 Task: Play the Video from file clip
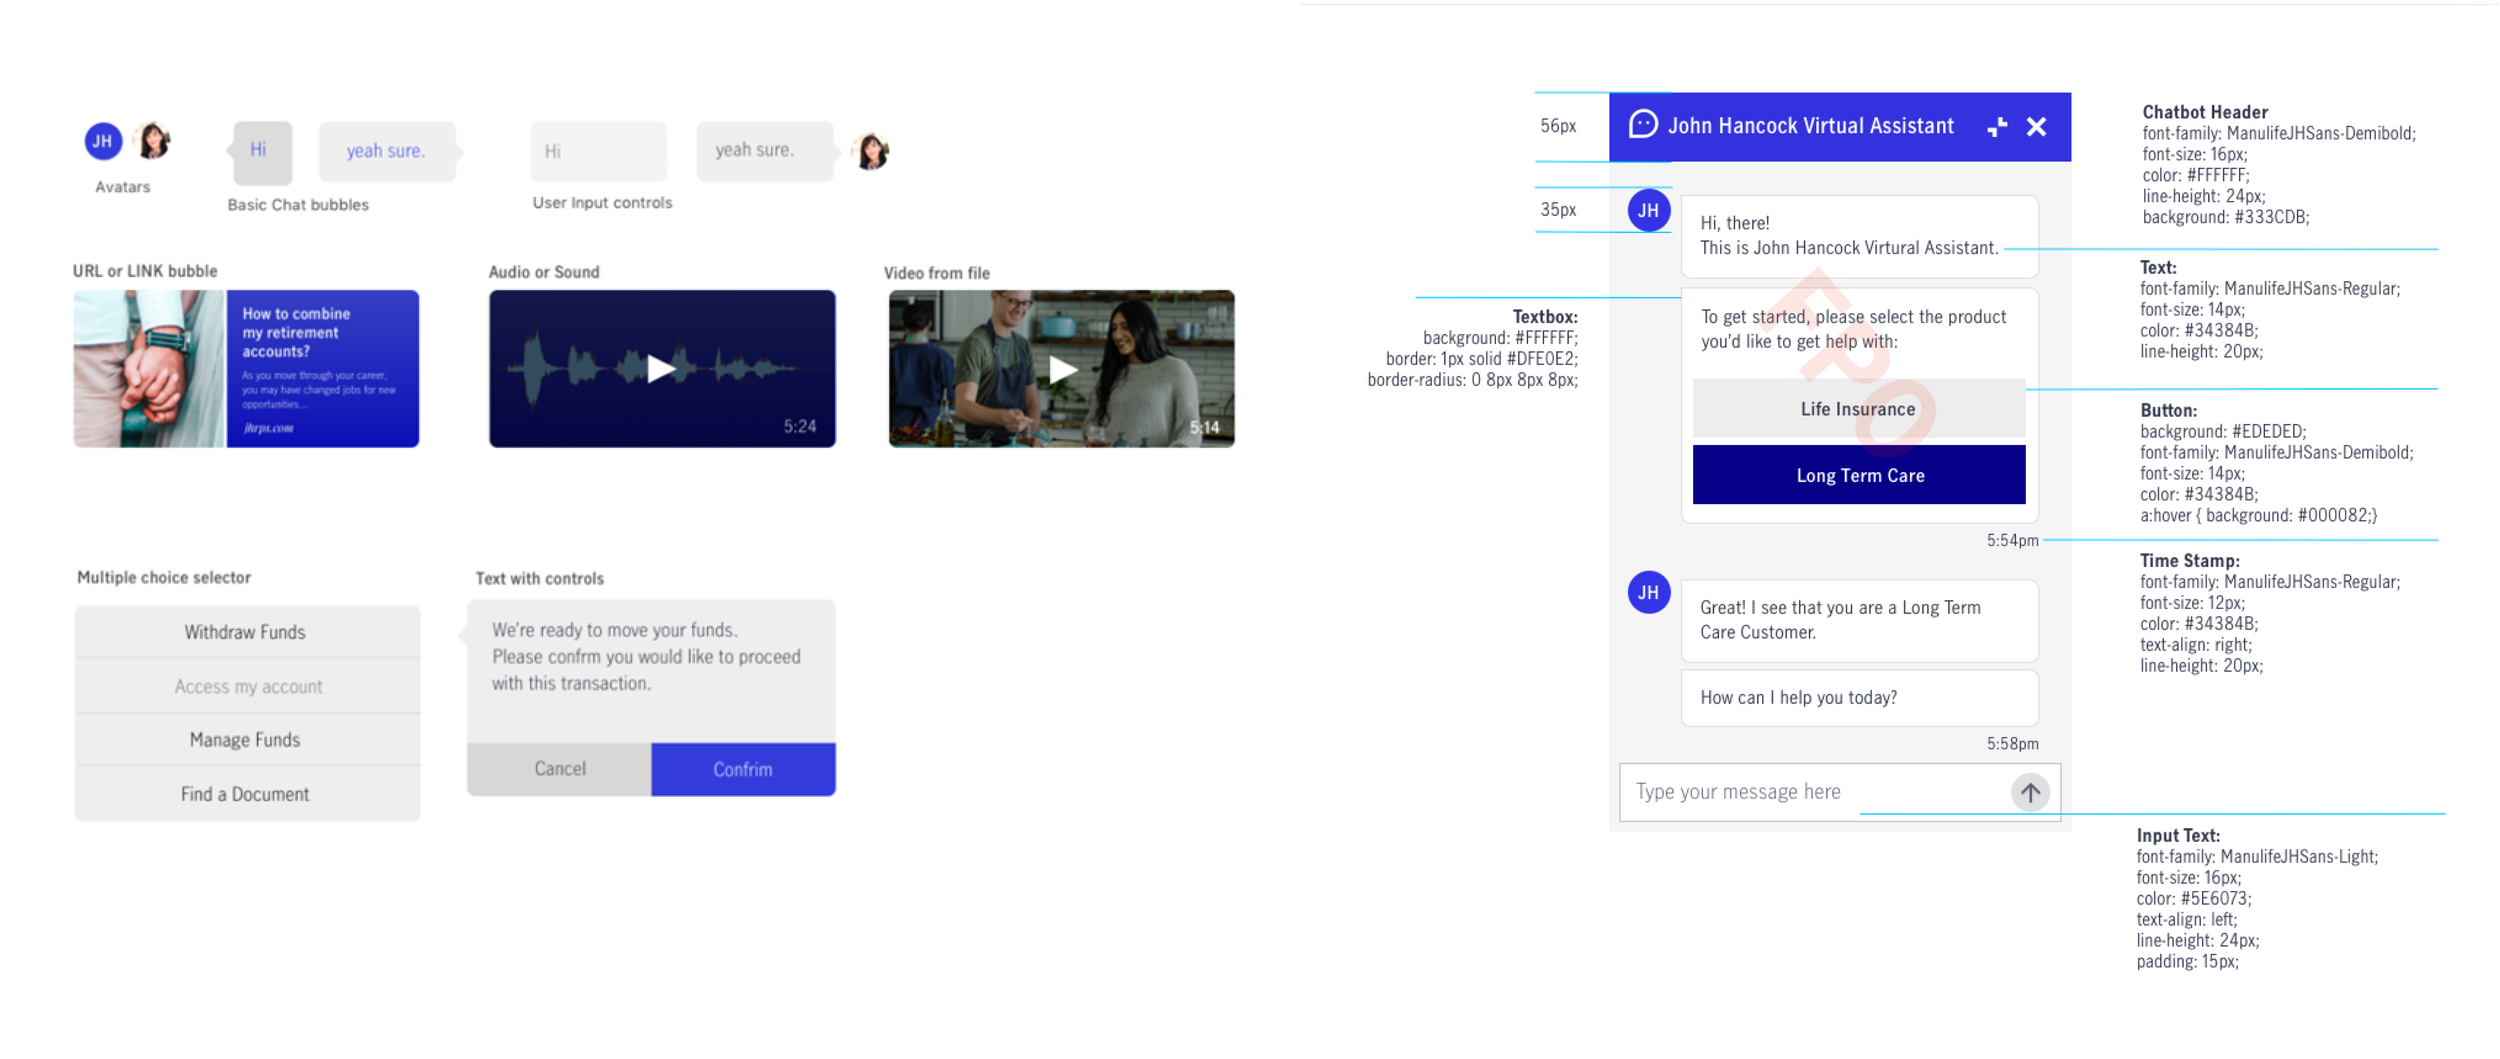[1062, 369]
